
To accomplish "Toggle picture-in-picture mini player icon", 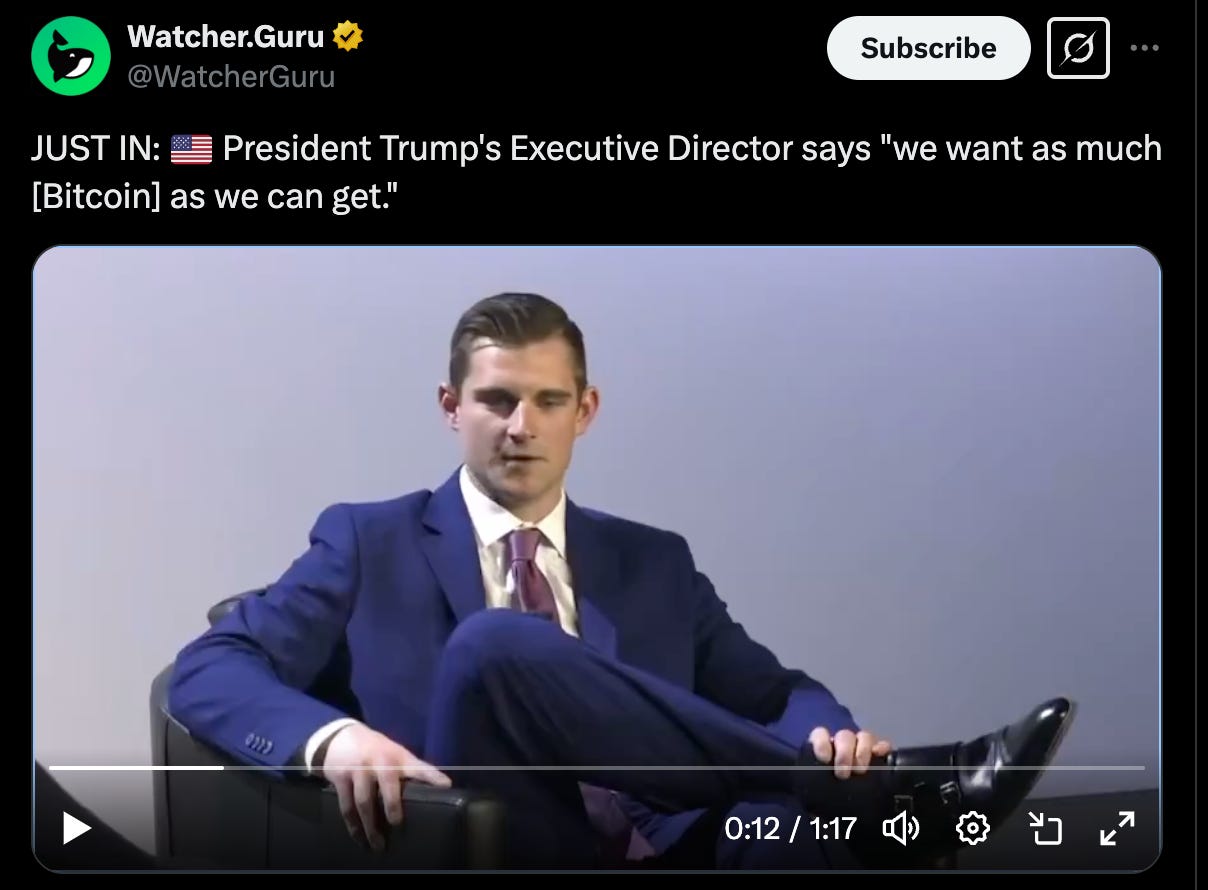I will (x=1045, y=828).
